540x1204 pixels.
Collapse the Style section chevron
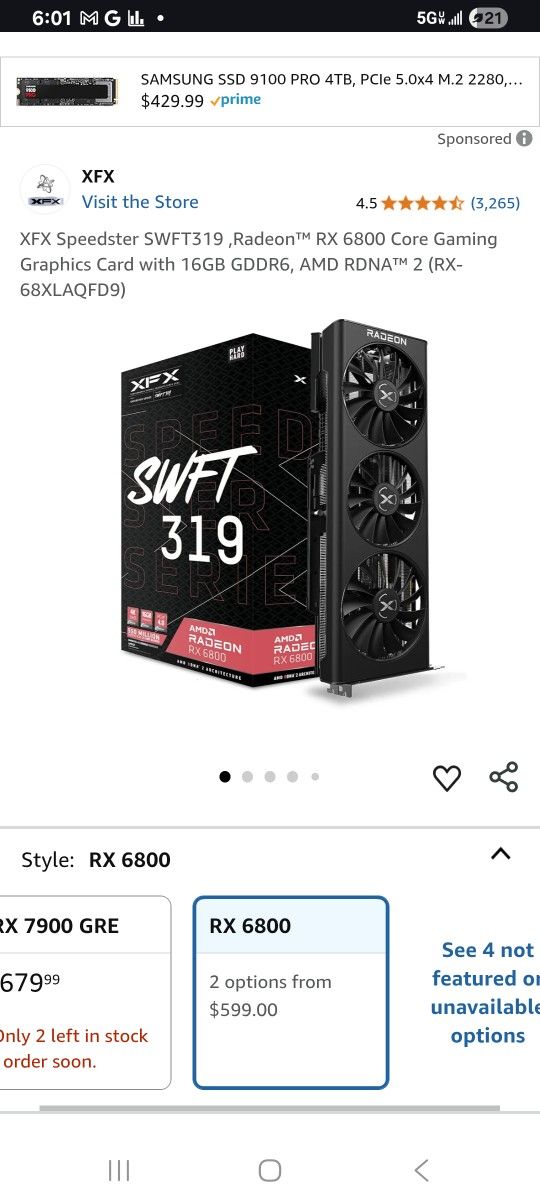(x=501, y=854)
